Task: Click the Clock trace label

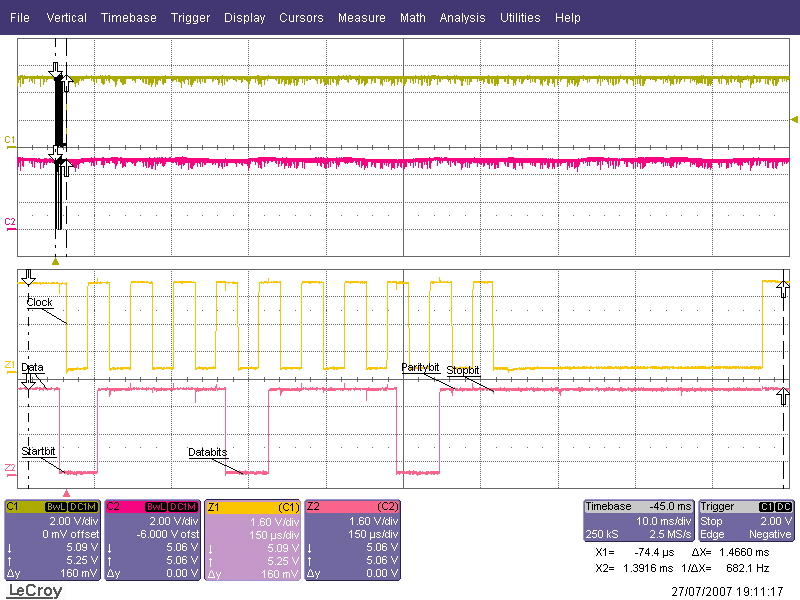Action: pyautogui.click(x=39, y=302)
